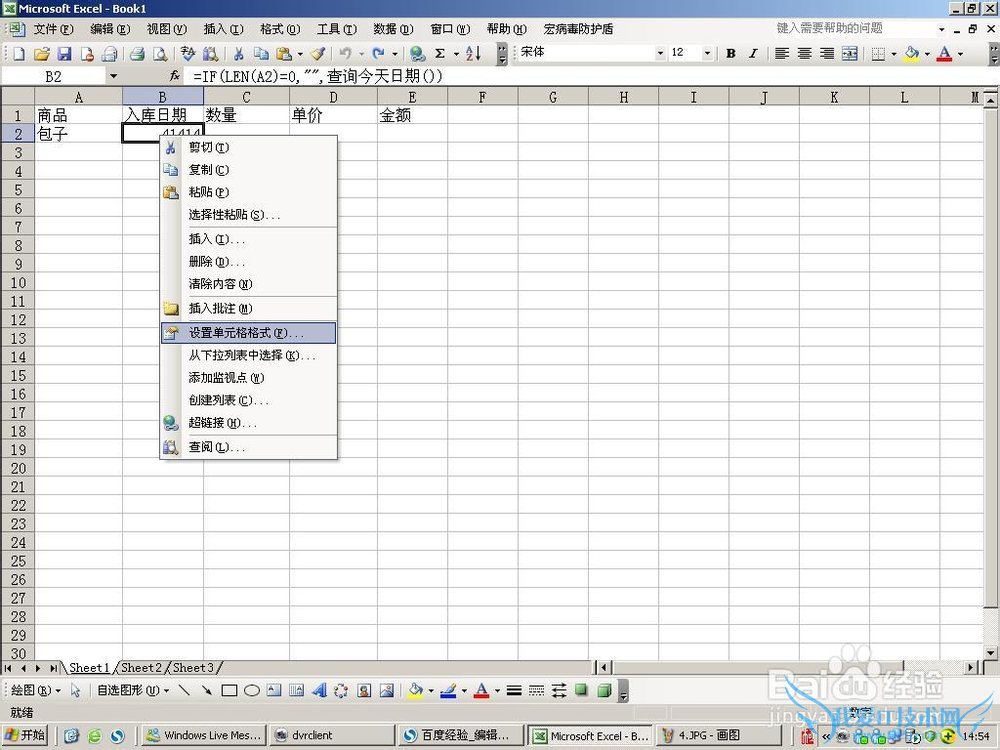Click the Redo arrow icon
This screenshot has height=750, width=1000.
[x=379, y=54]
